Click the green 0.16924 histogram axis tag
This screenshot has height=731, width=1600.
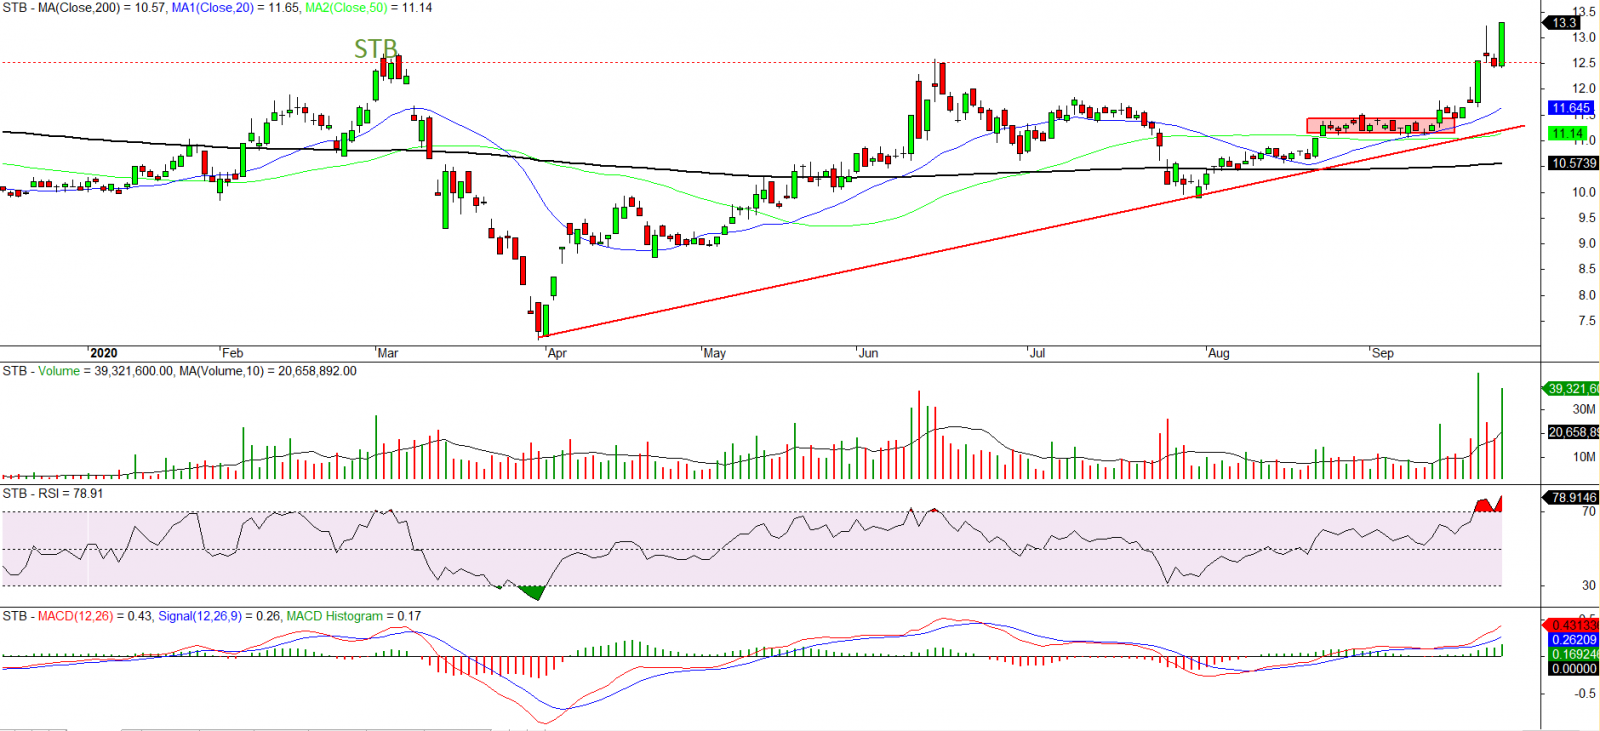(1573, 655)
